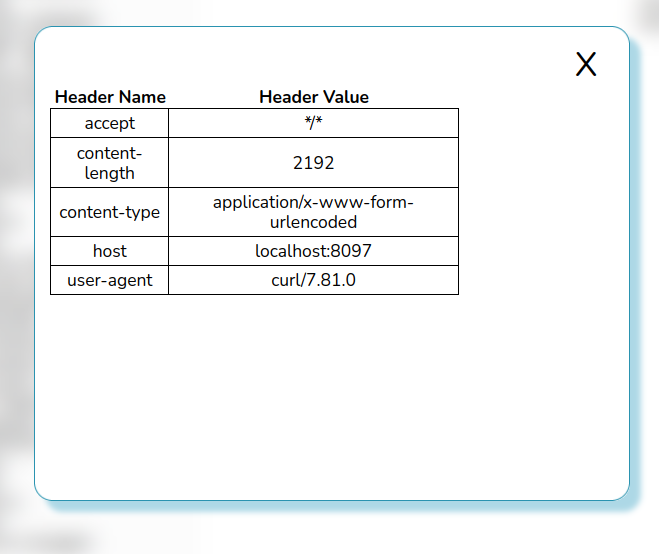The height and width of the screenshot is (554, 659).
Task: Click the word length under content-
Action: click(110, 173)
